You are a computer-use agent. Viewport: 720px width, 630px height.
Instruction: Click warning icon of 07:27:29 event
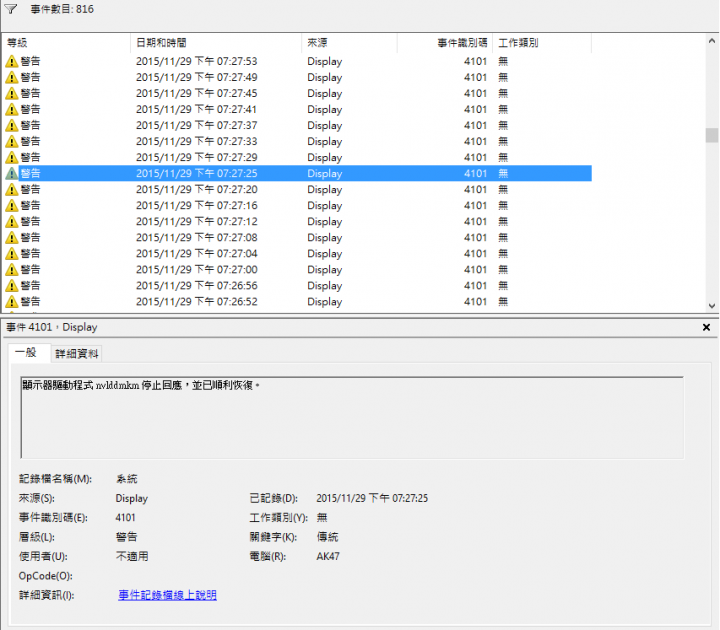pos(11,158)
